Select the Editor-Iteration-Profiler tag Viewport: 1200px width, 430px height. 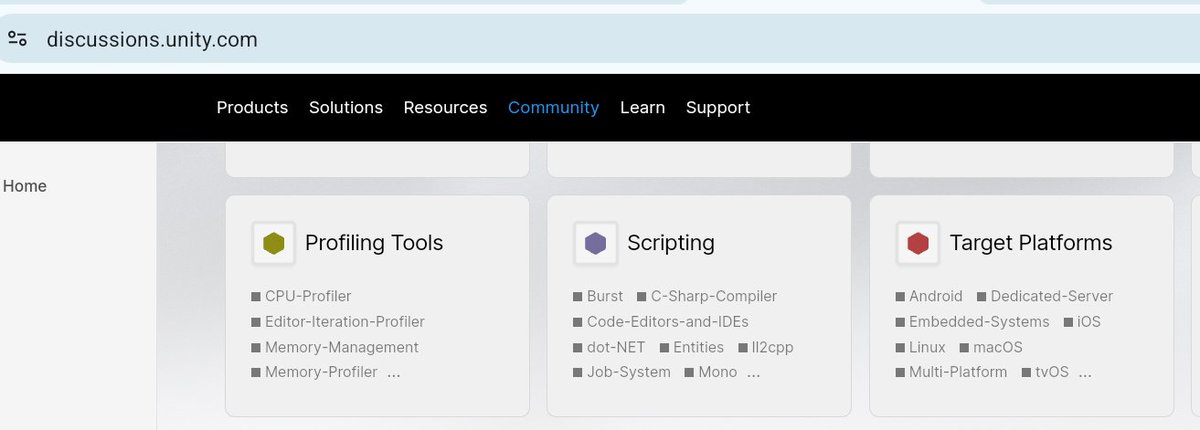[338, 322]
